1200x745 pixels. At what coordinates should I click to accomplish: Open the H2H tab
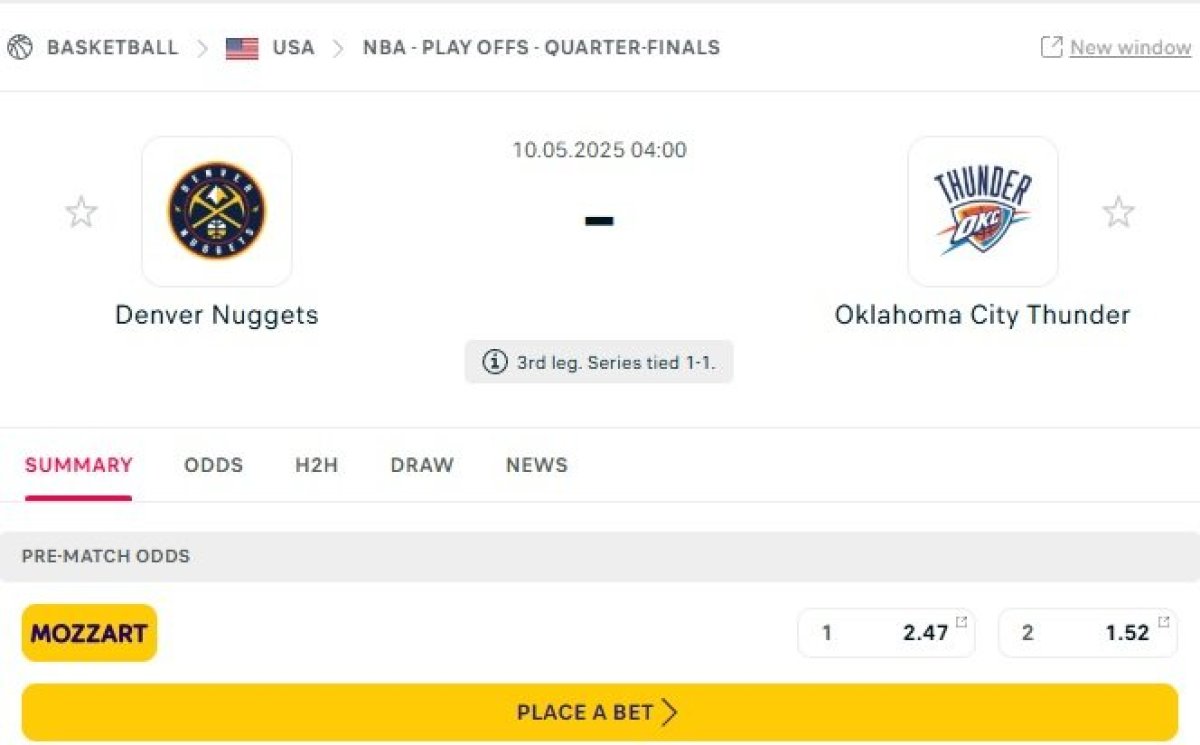(316, 465)
